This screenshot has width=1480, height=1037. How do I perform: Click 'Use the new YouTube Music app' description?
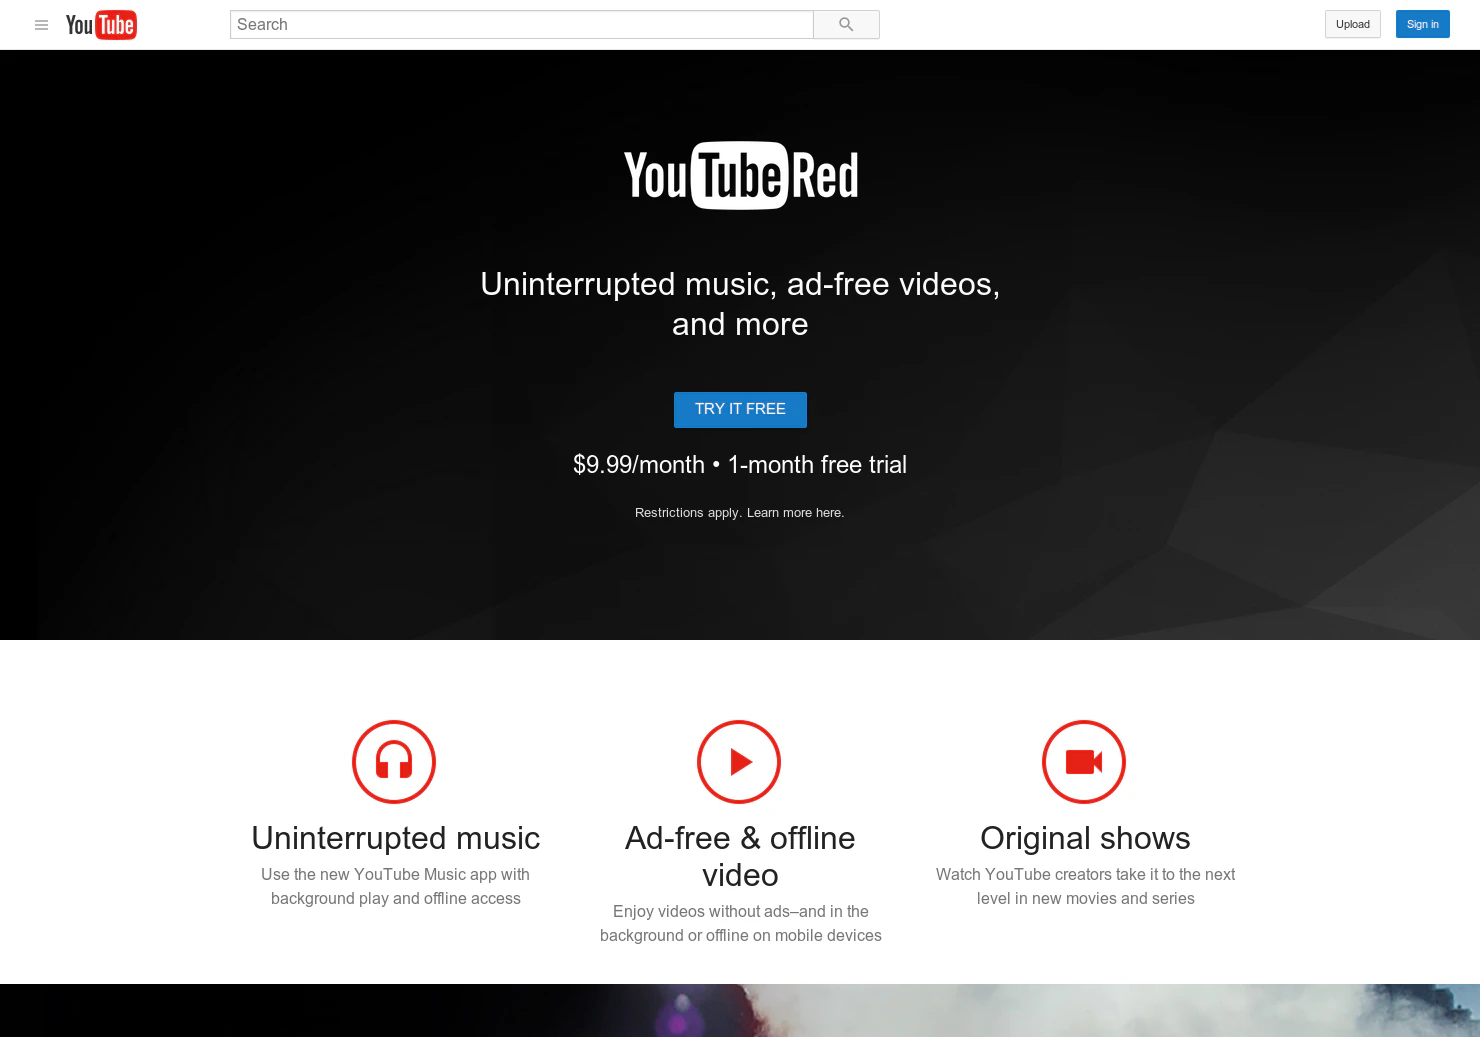pyautogui.click(x=396, y=886)
